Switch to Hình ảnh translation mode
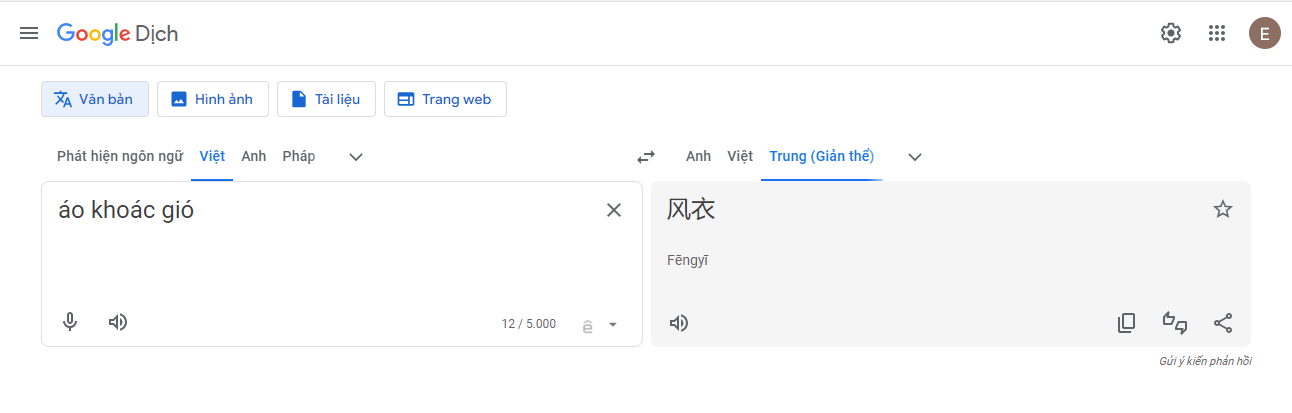This screenshot has height=413, width=1292. (x=213, y=99)
